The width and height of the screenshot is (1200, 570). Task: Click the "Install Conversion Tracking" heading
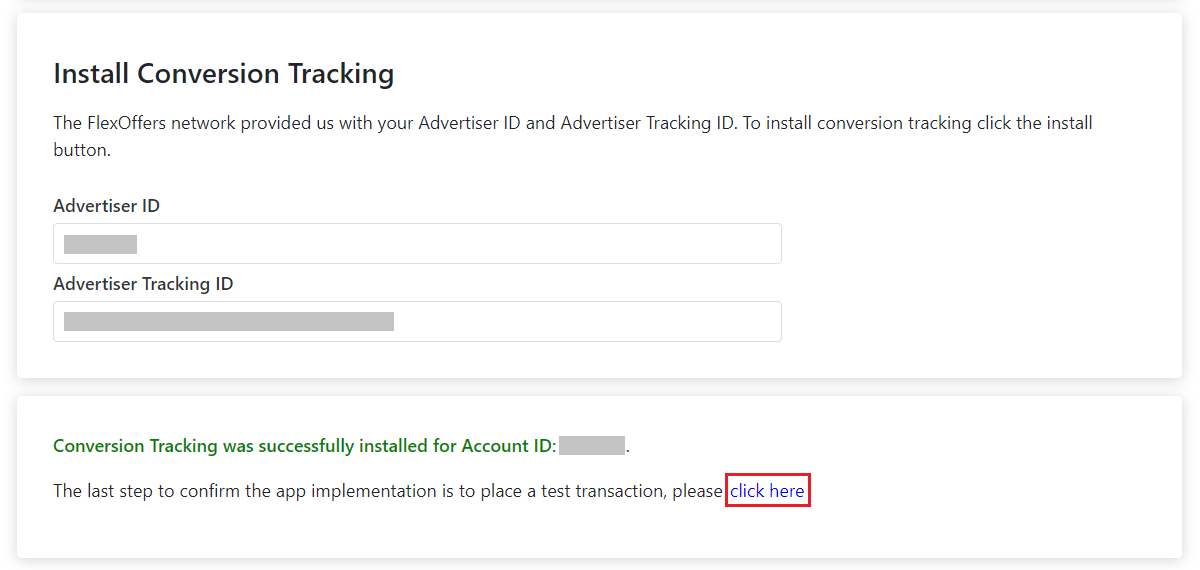pos(223,74)
